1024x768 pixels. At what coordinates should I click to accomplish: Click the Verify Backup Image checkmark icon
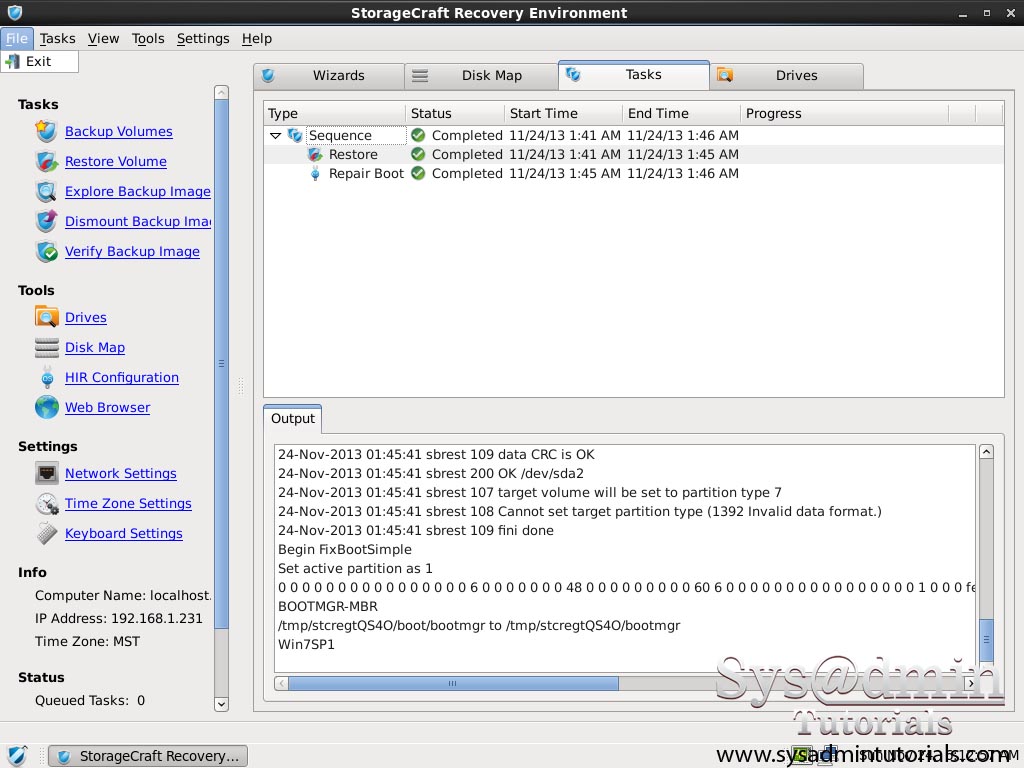[x=46, y=251]
